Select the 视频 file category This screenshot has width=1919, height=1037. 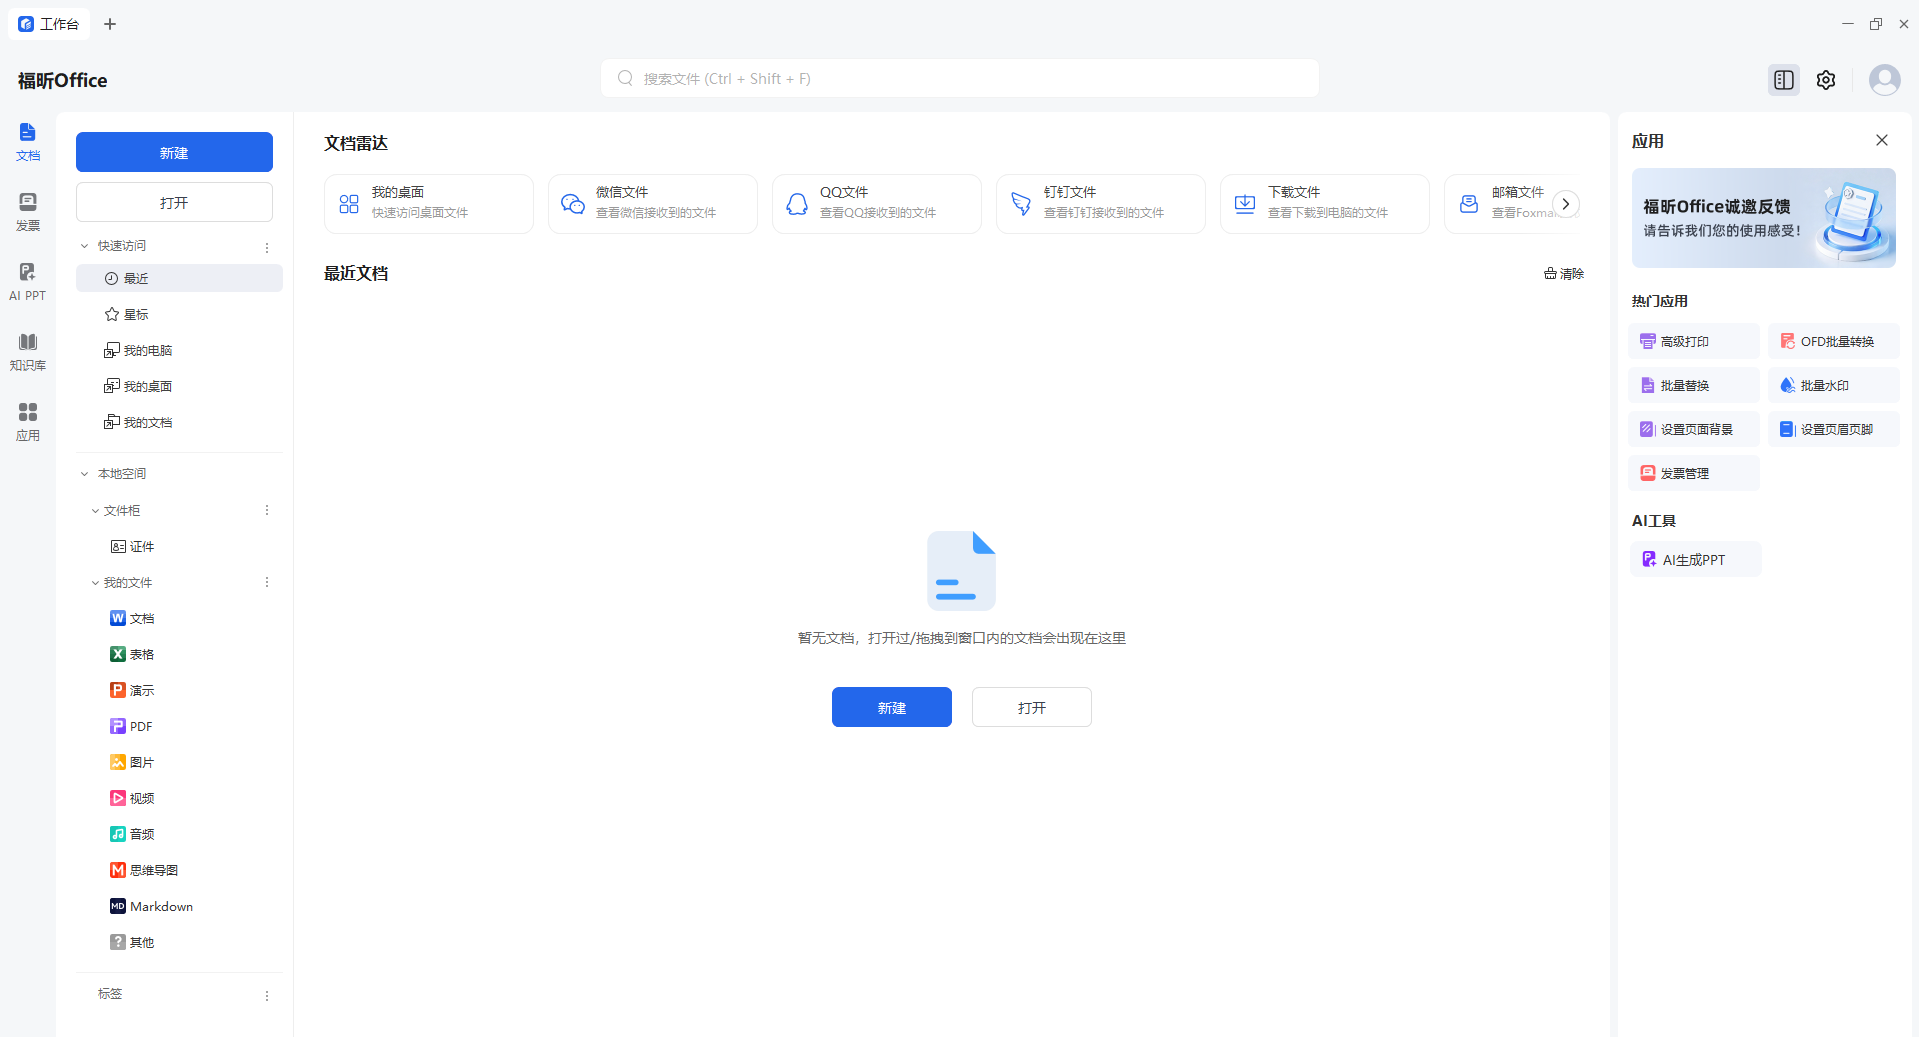pyautogui.click(x=179, y=798)
